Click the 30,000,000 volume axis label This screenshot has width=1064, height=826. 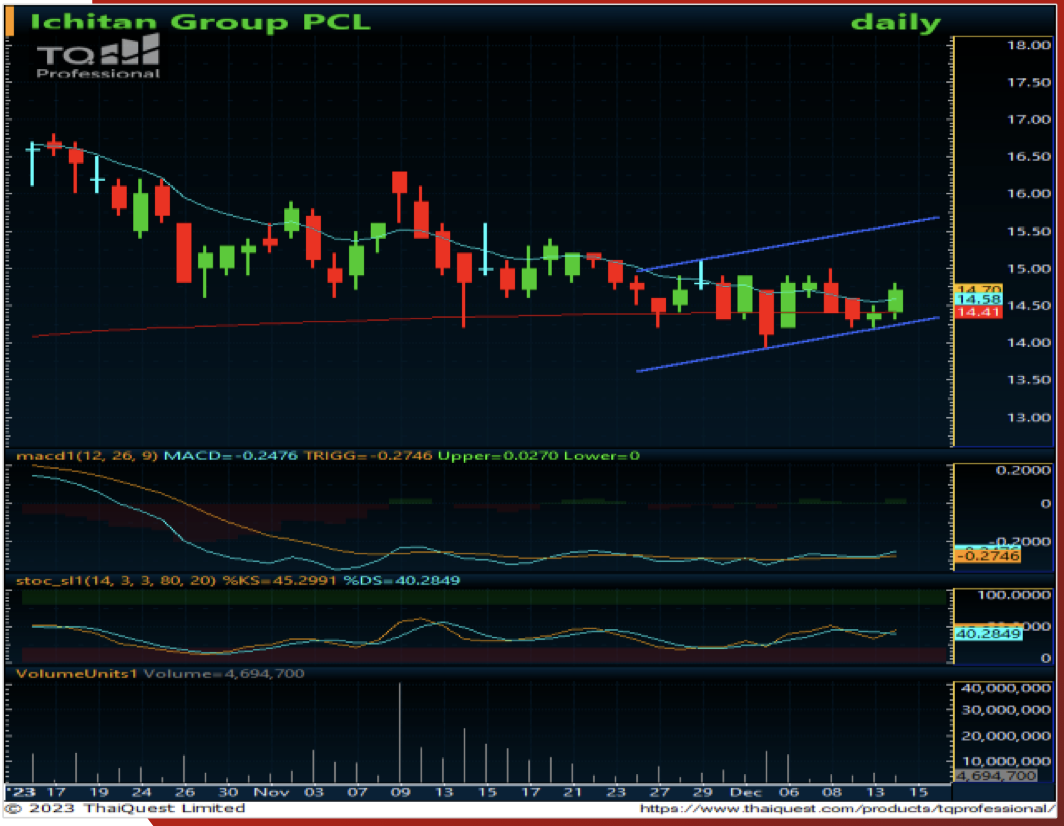(x=1006, y=710)
